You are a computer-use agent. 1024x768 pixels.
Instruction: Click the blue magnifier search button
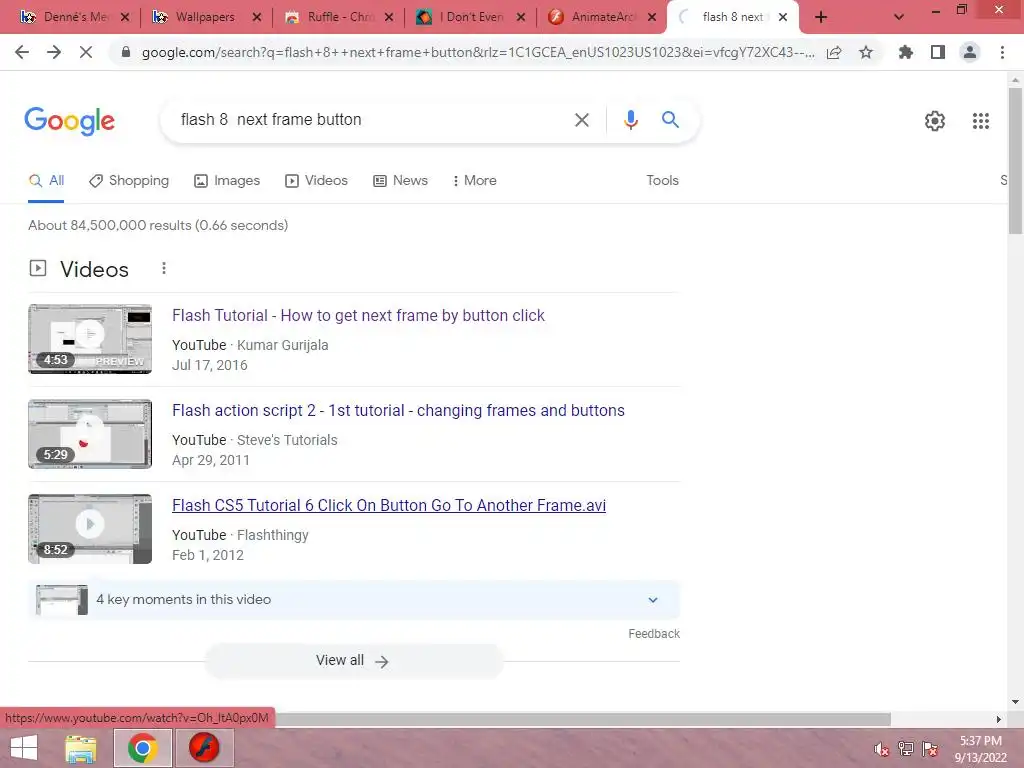coord(670,120)
